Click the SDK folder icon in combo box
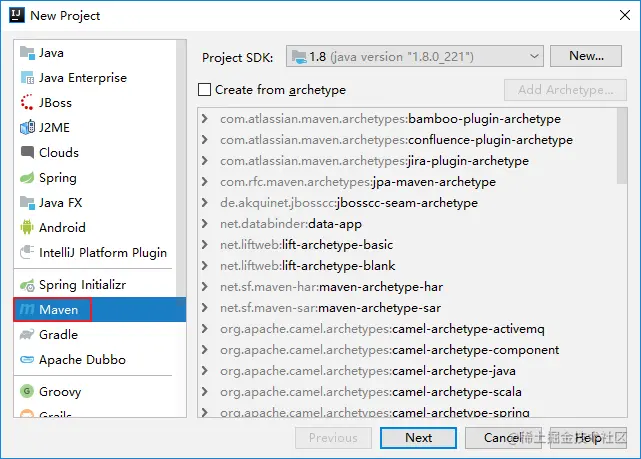Image resolution: width=641 pixels, height=459 pixels. coord(299,57)
